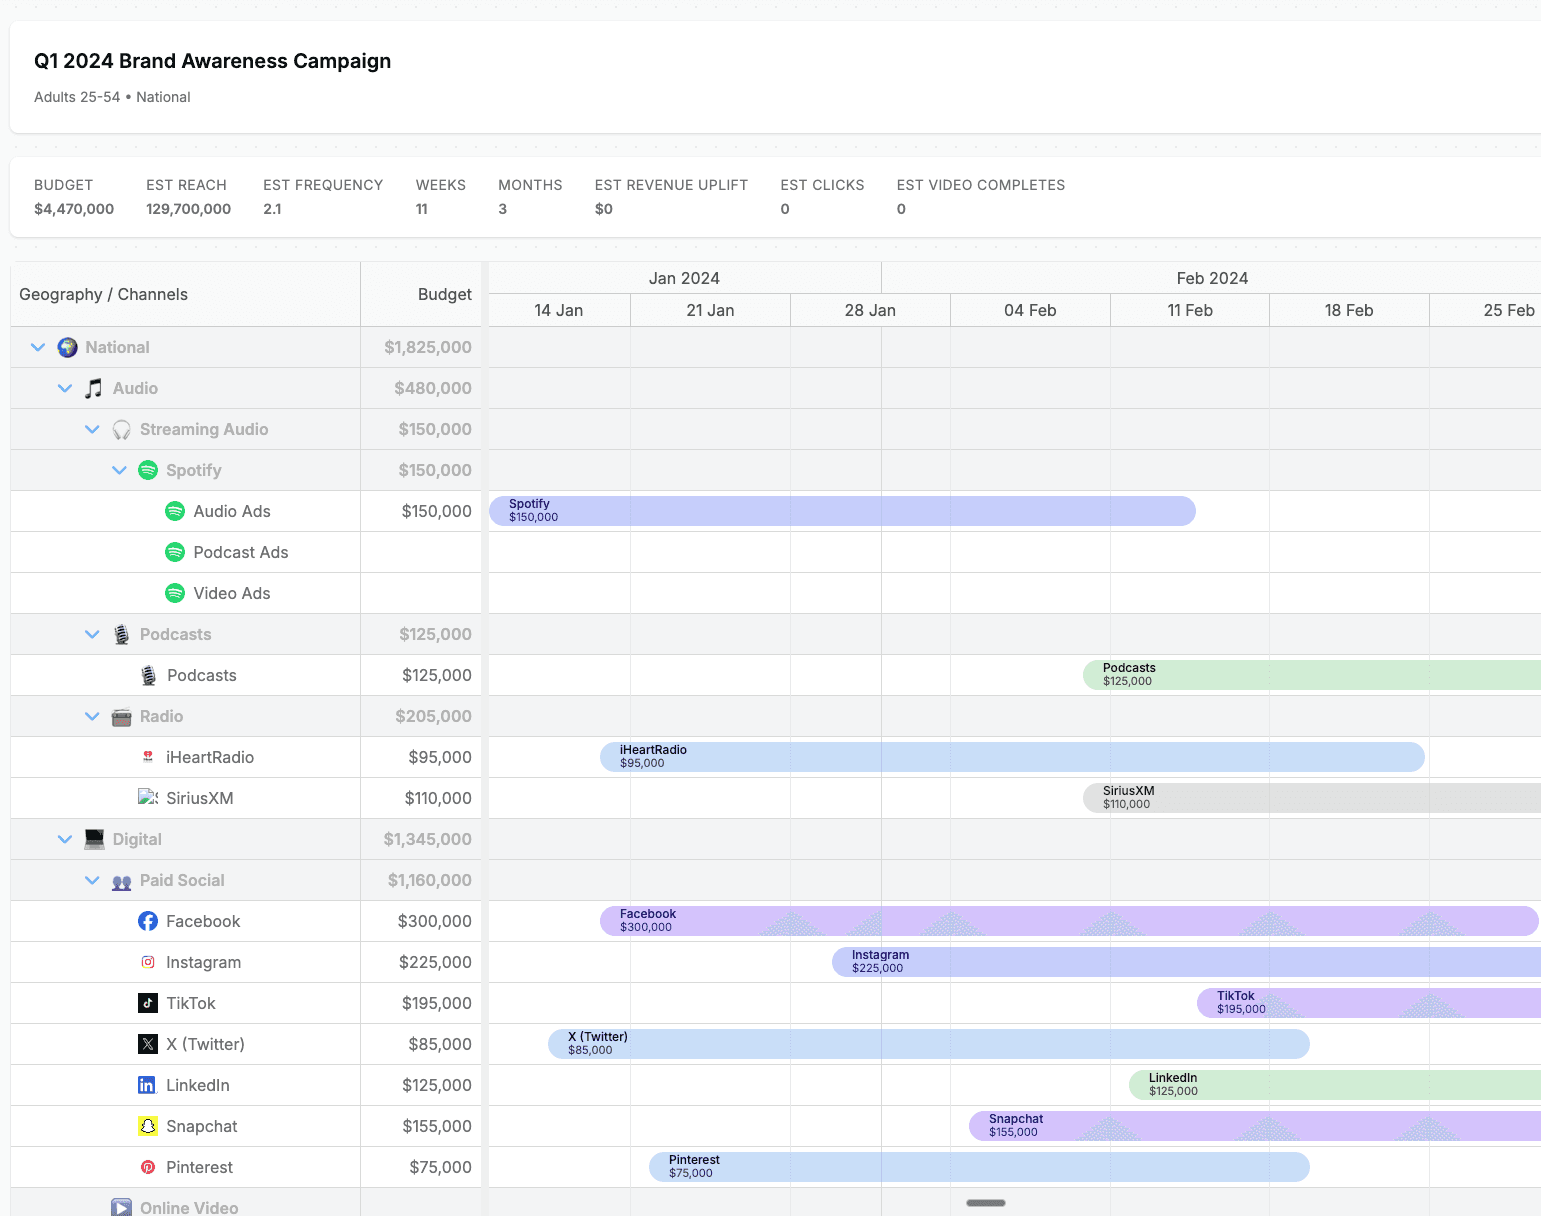This screenshot has width=1541, height=1216.
Task: Click the Online Video play icon
Action: [x=121, y=1207]
